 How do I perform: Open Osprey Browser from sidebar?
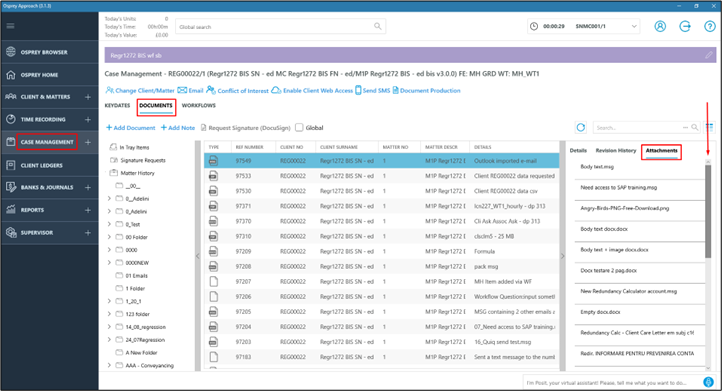point(44,52)
